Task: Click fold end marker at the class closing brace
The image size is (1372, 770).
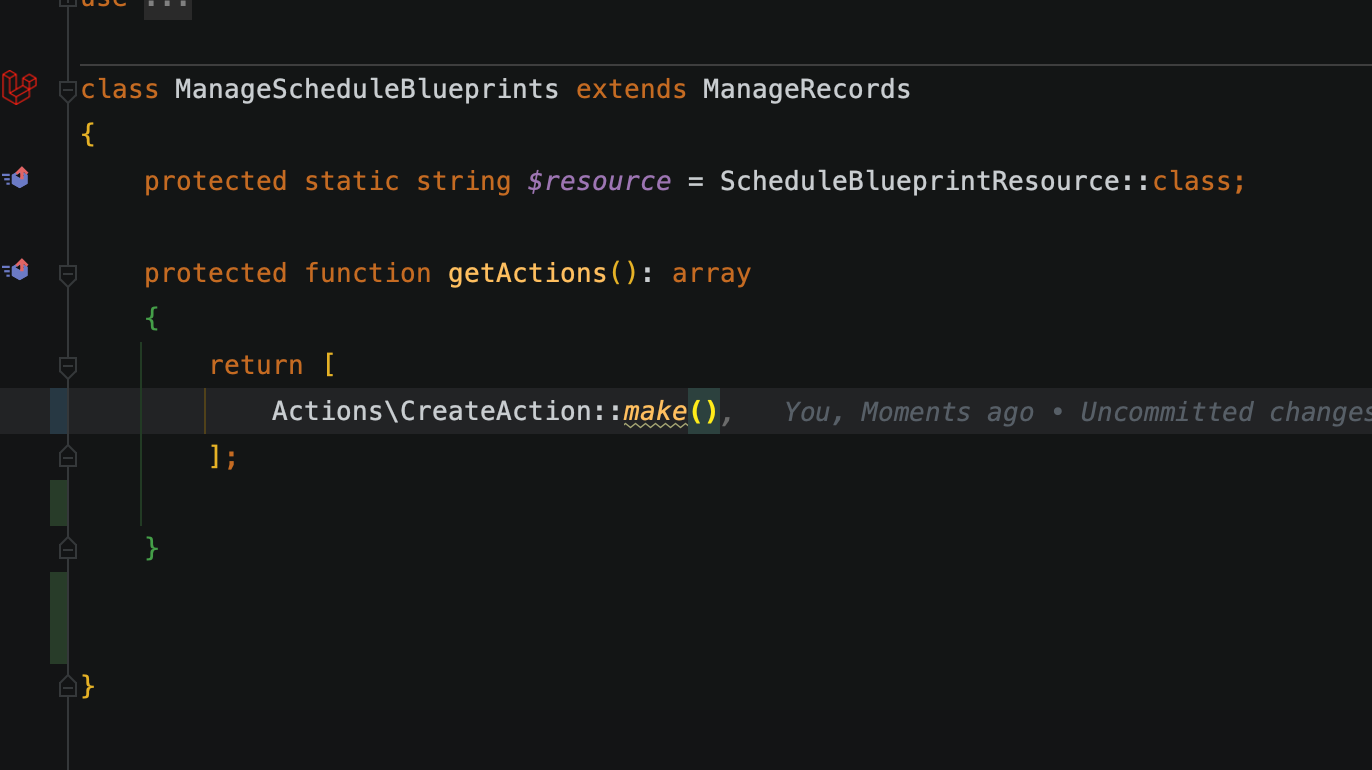Action: pyautogui.click(x=67, y=686)
